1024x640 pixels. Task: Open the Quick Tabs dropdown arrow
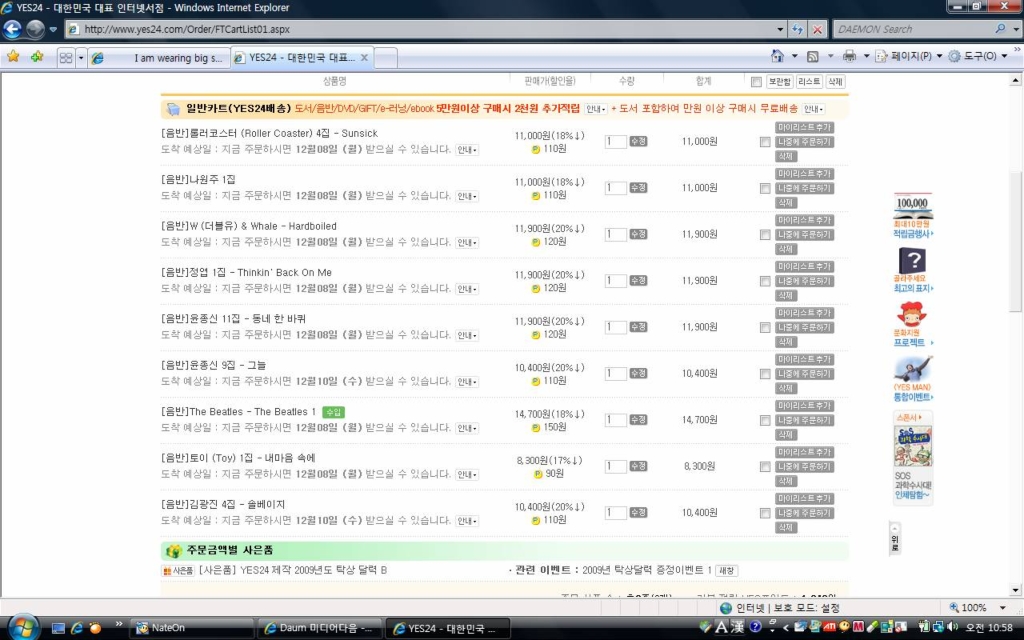click(81, 57)
